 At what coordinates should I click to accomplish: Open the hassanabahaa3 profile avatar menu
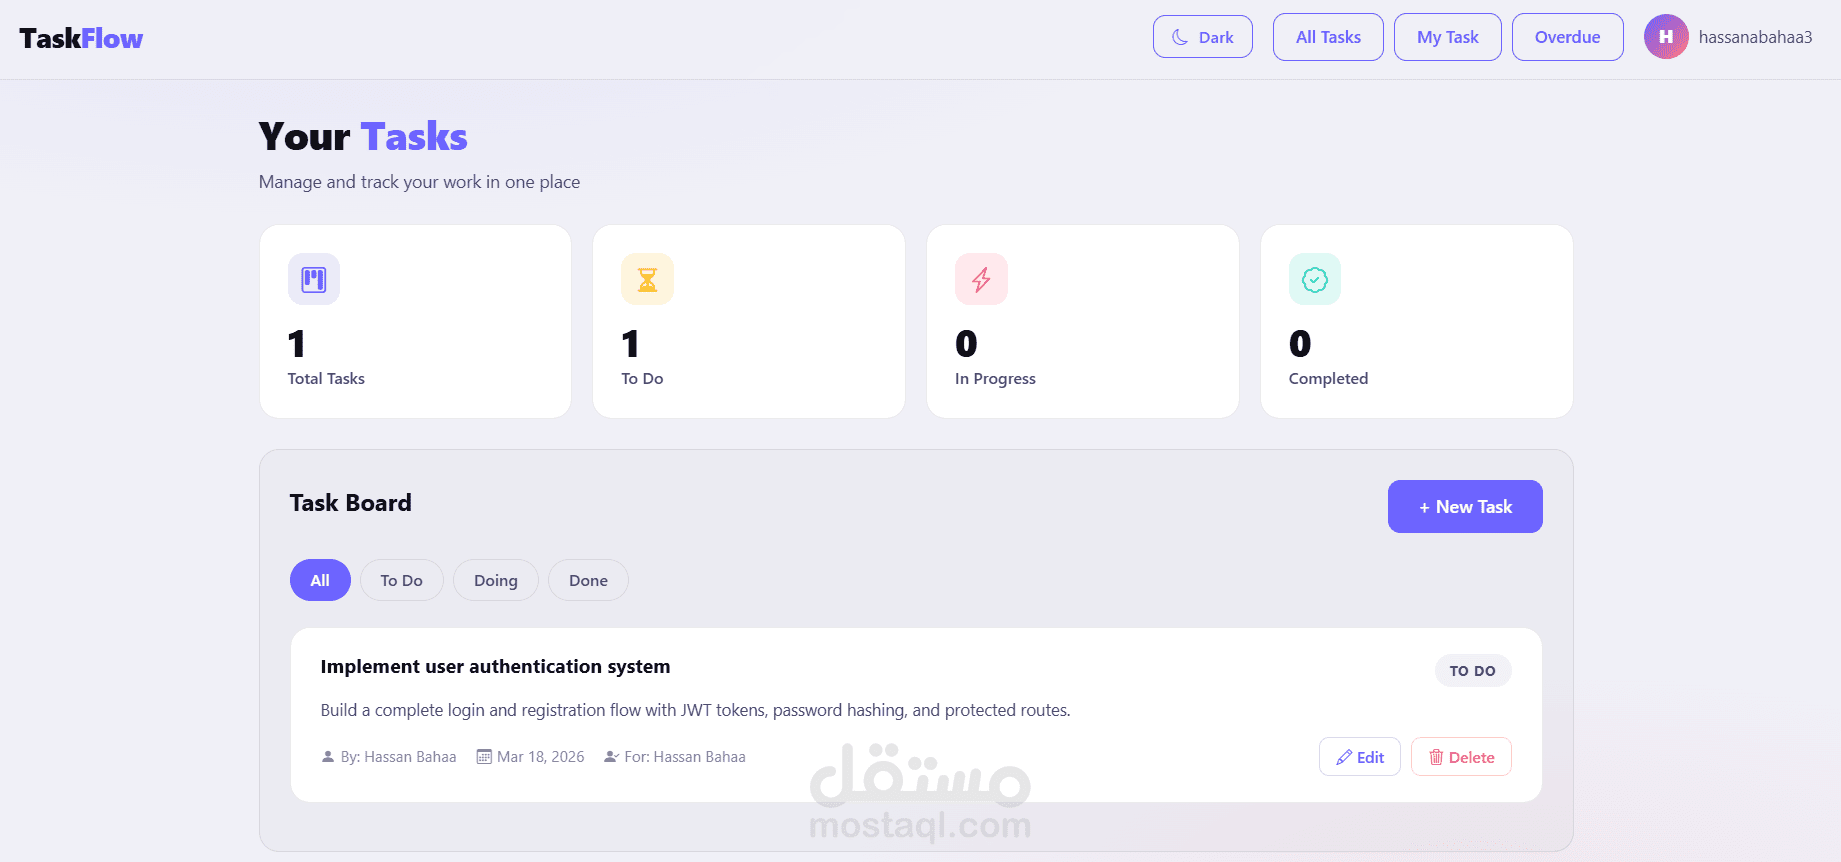tap(1665, 36)
